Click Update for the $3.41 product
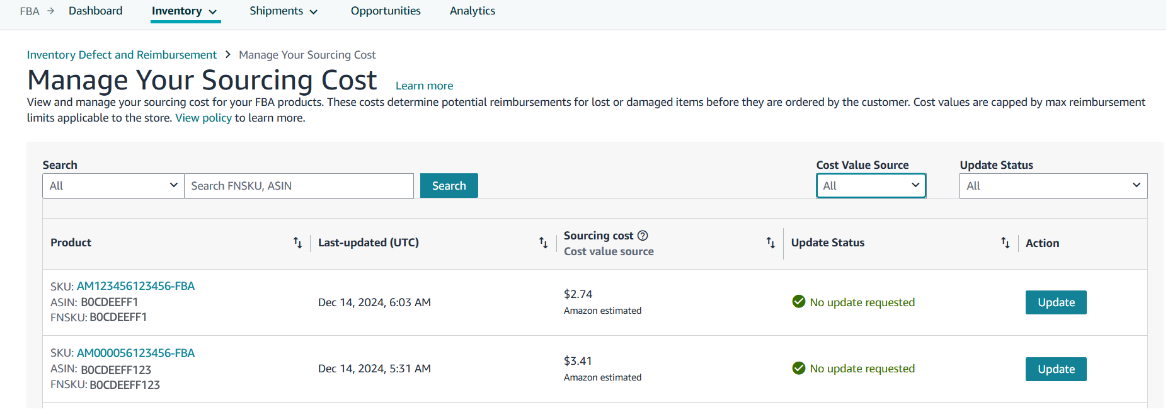Screen dimensions: 1167x409 [1055, 369]
